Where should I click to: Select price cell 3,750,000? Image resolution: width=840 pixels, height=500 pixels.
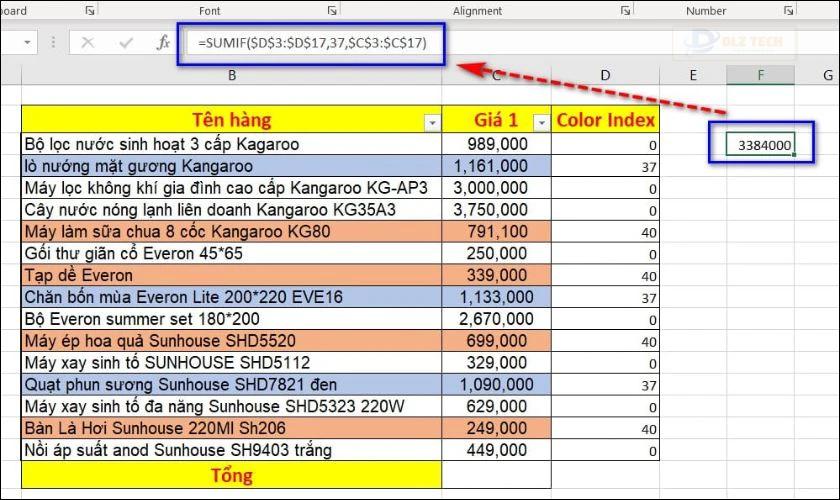click(497, 210)
